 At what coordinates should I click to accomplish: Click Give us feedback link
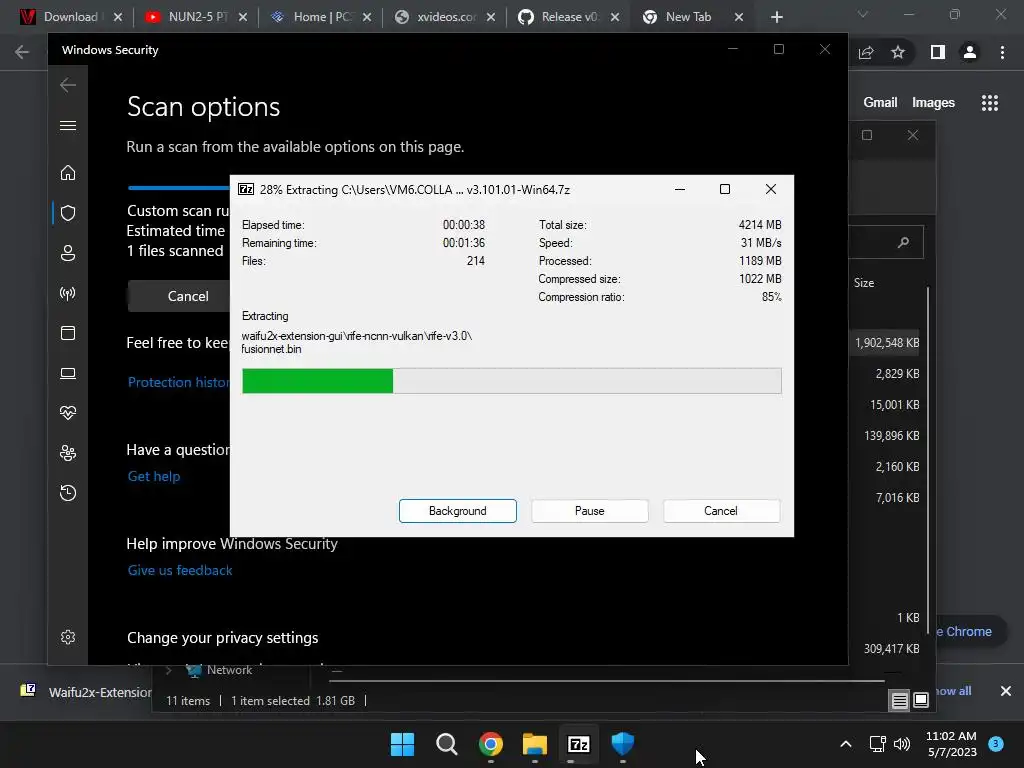pyautogui.click(x=180, y=570)
